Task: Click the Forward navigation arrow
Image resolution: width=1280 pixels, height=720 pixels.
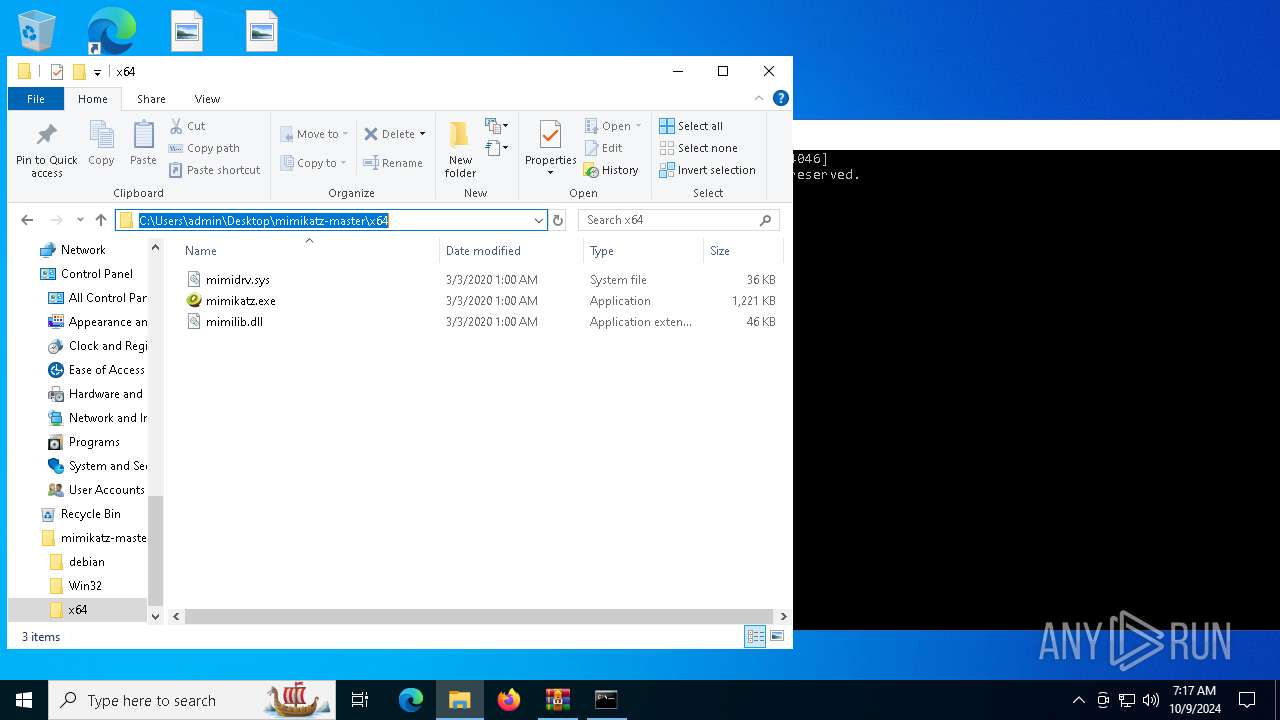Action: click(x=56, y=220)
